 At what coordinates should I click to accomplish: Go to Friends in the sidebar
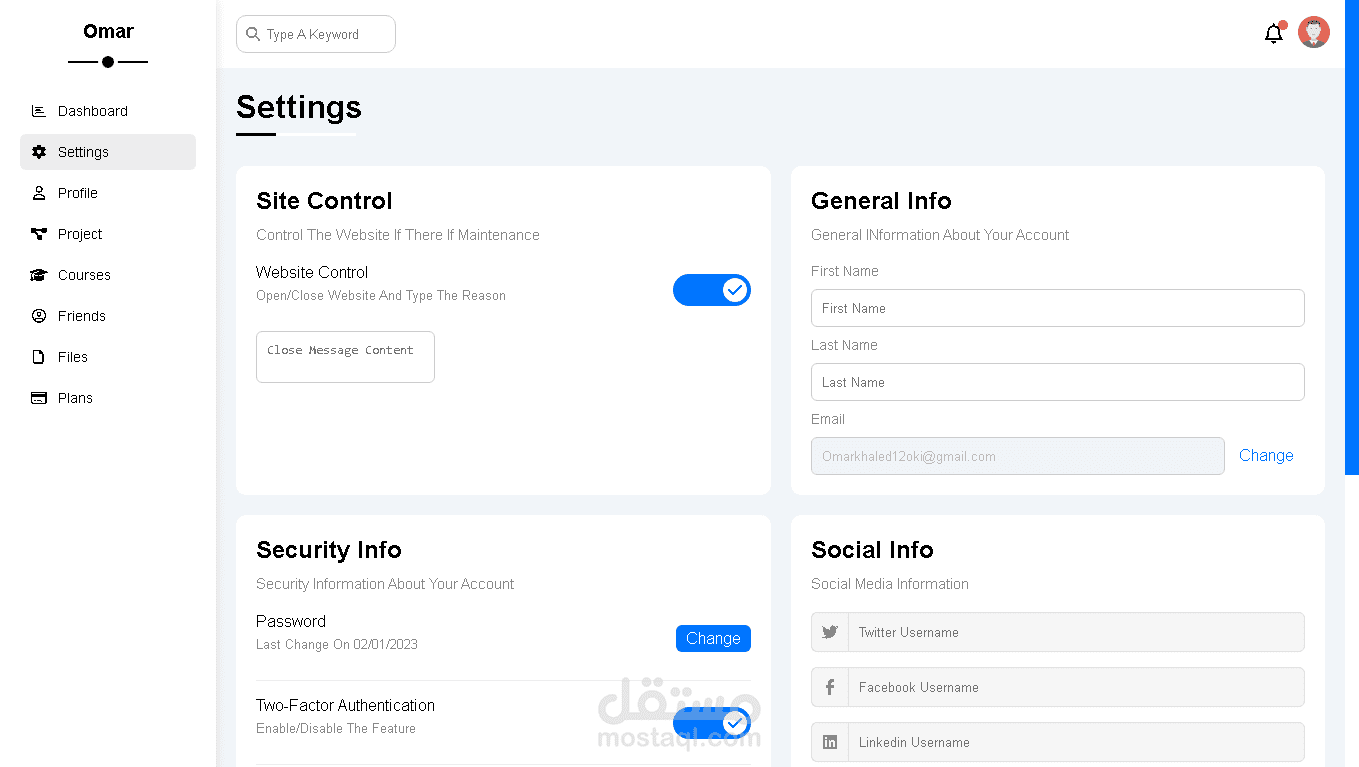tap(81, 316)
